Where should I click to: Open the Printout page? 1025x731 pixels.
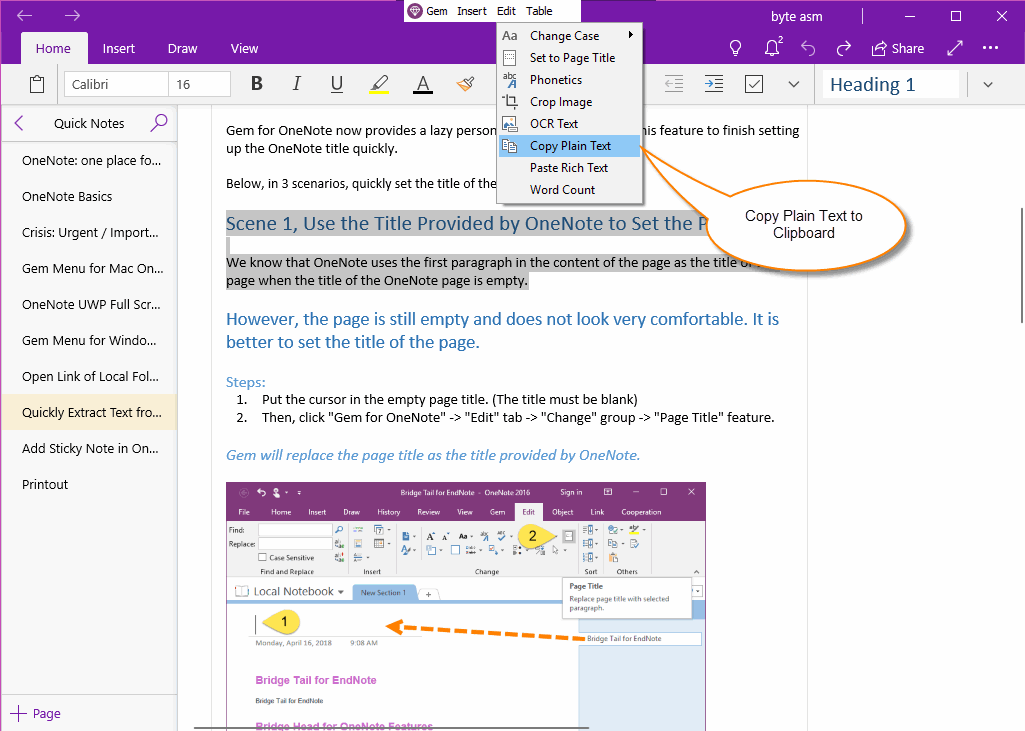coord(90,484)
